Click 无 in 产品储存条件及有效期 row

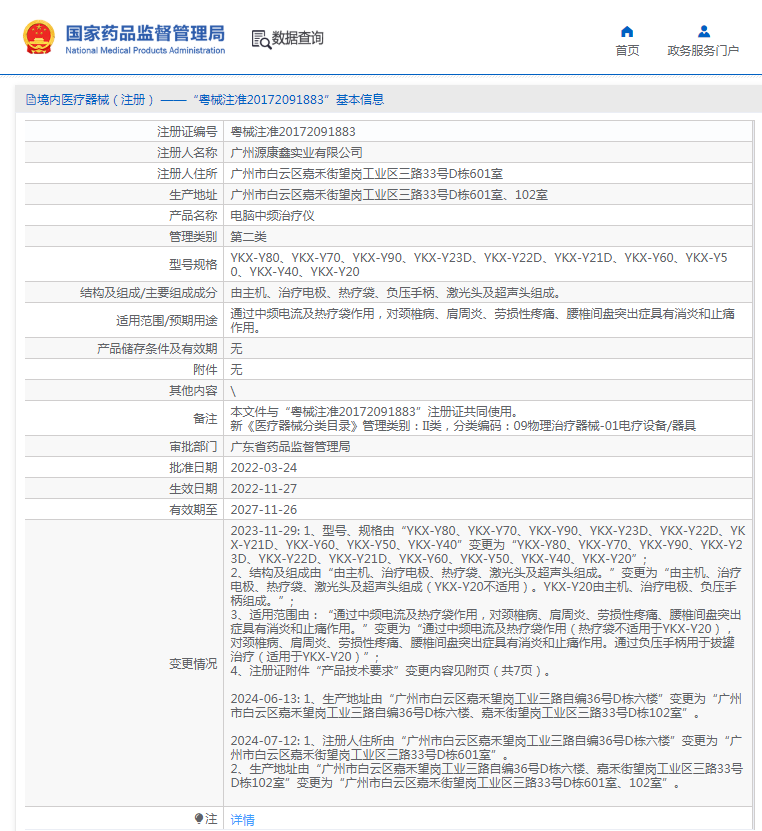coord(236,348)
